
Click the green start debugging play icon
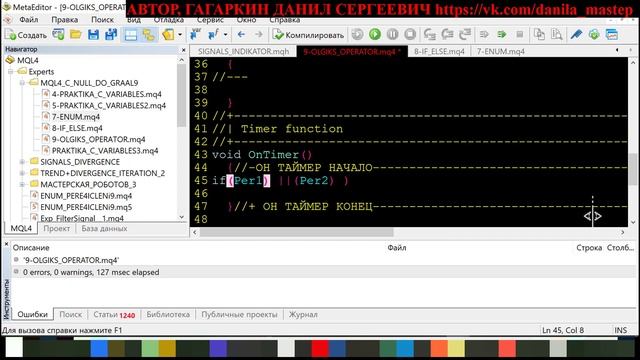(x=375, y=35)
